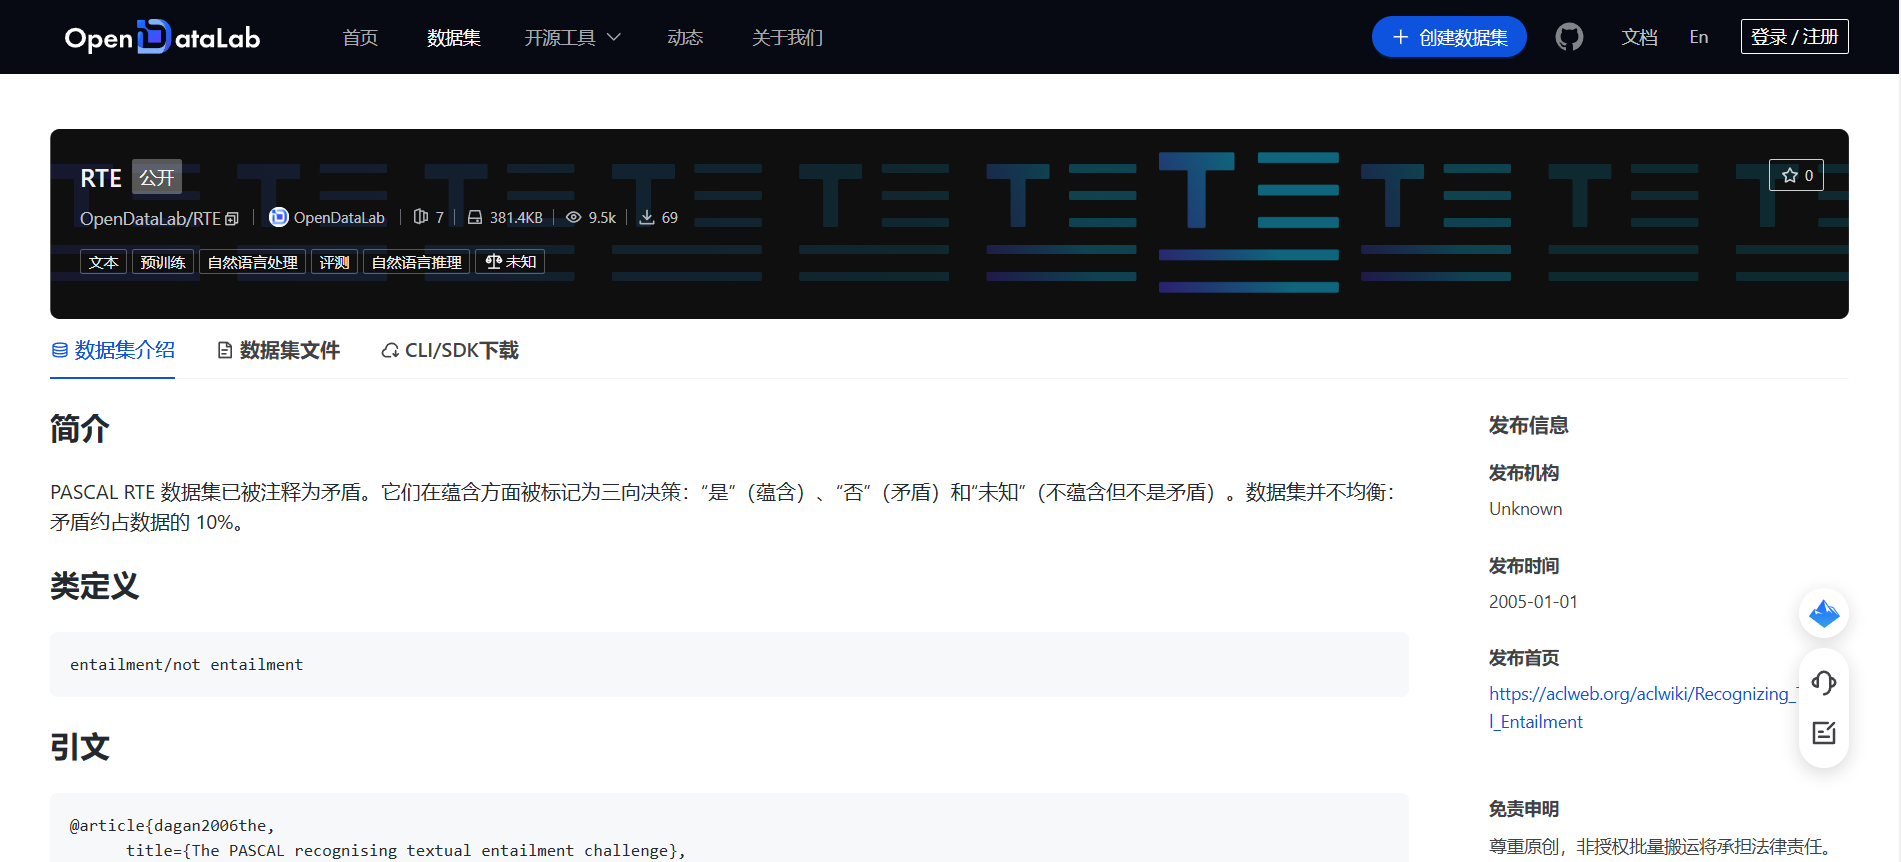Open 关于我们 navigation item
The width and height of the screenshot is (1901, 862).
click(787, 37)
